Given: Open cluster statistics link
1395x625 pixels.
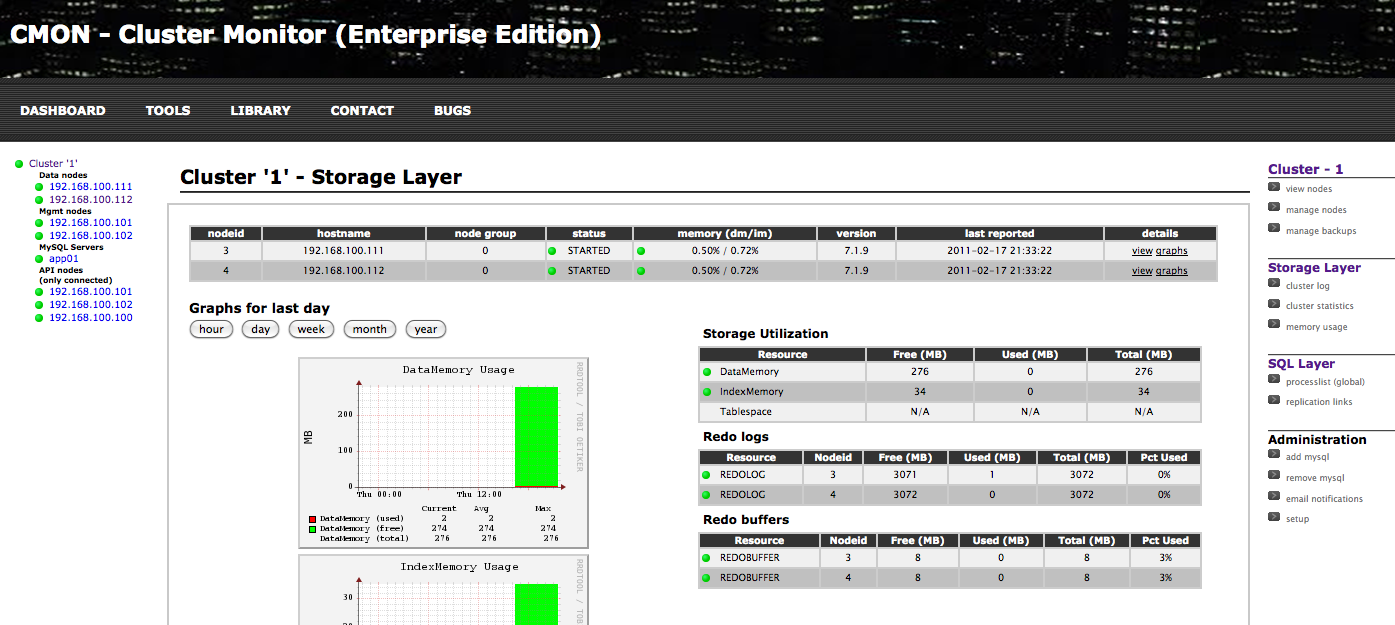Looking at the screenshot, I should tap(1320, 306).
